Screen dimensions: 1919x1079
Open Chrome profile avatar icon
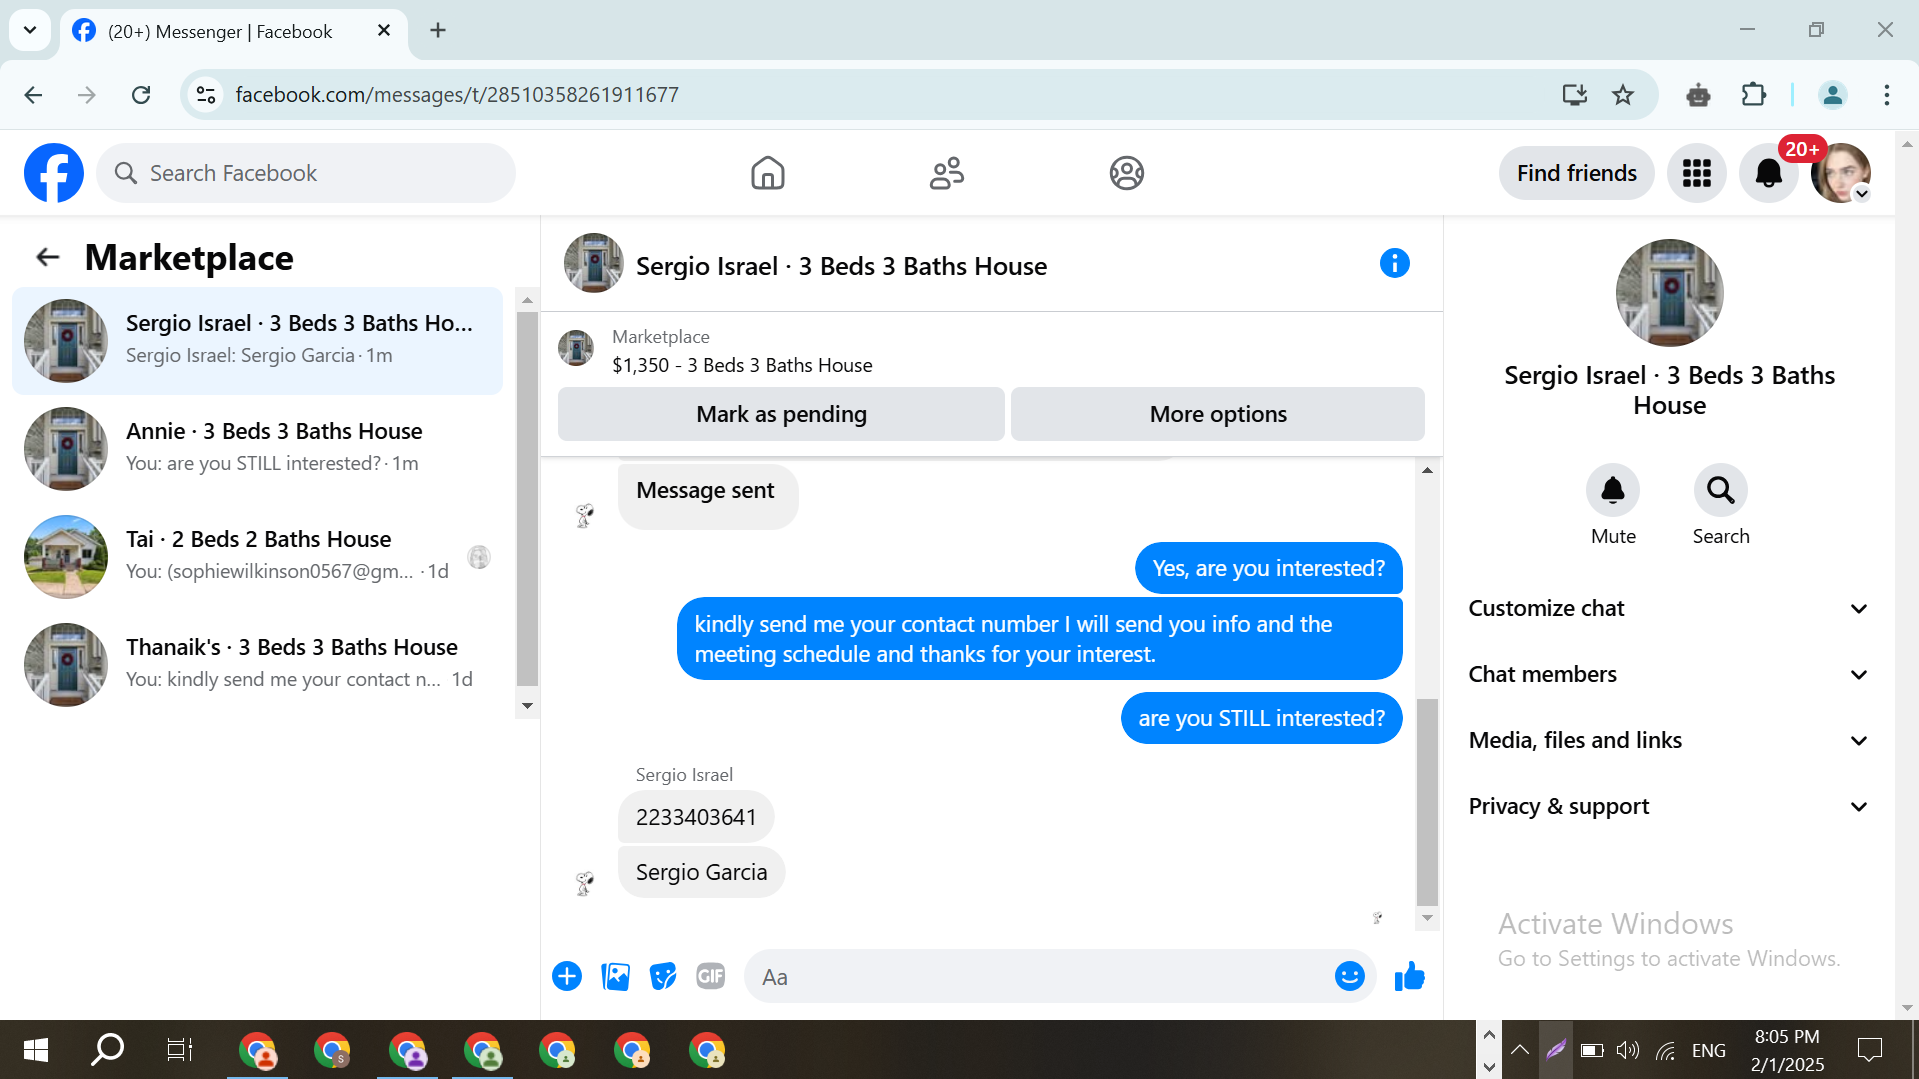[x=1833, y=95]
